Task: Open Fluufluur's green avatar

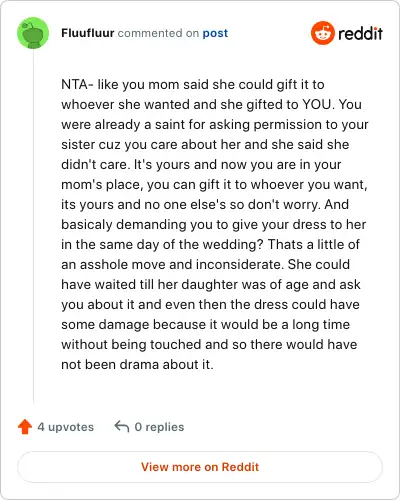Action: (33, 33)
